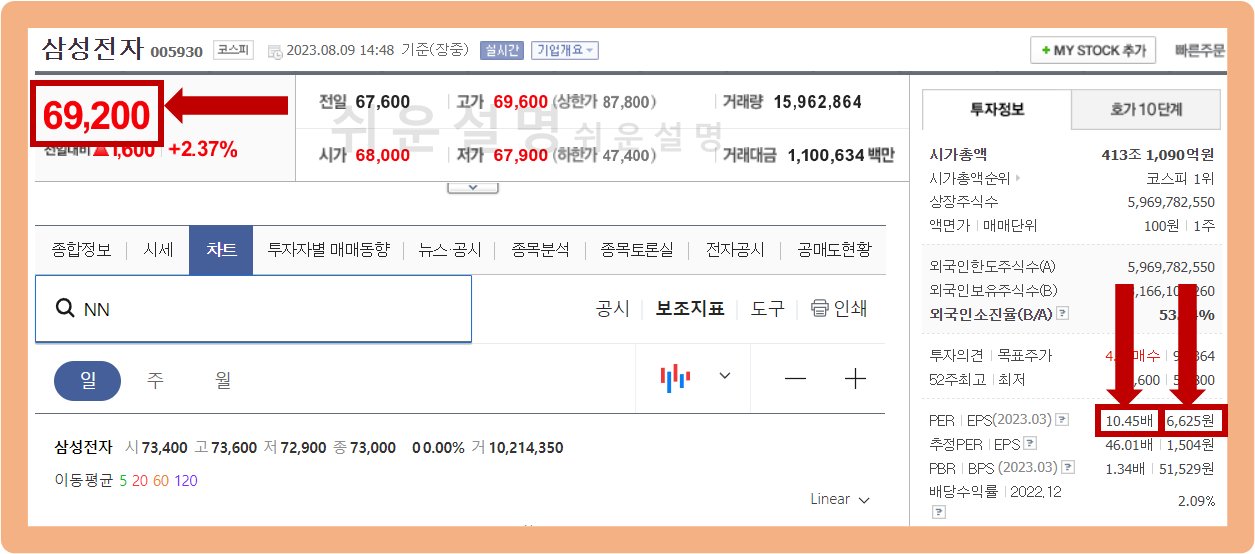The height and width of the screenshot is (554, 1255).
Task: Click MY STOCK 추가 button
Action: (1093, 50)
